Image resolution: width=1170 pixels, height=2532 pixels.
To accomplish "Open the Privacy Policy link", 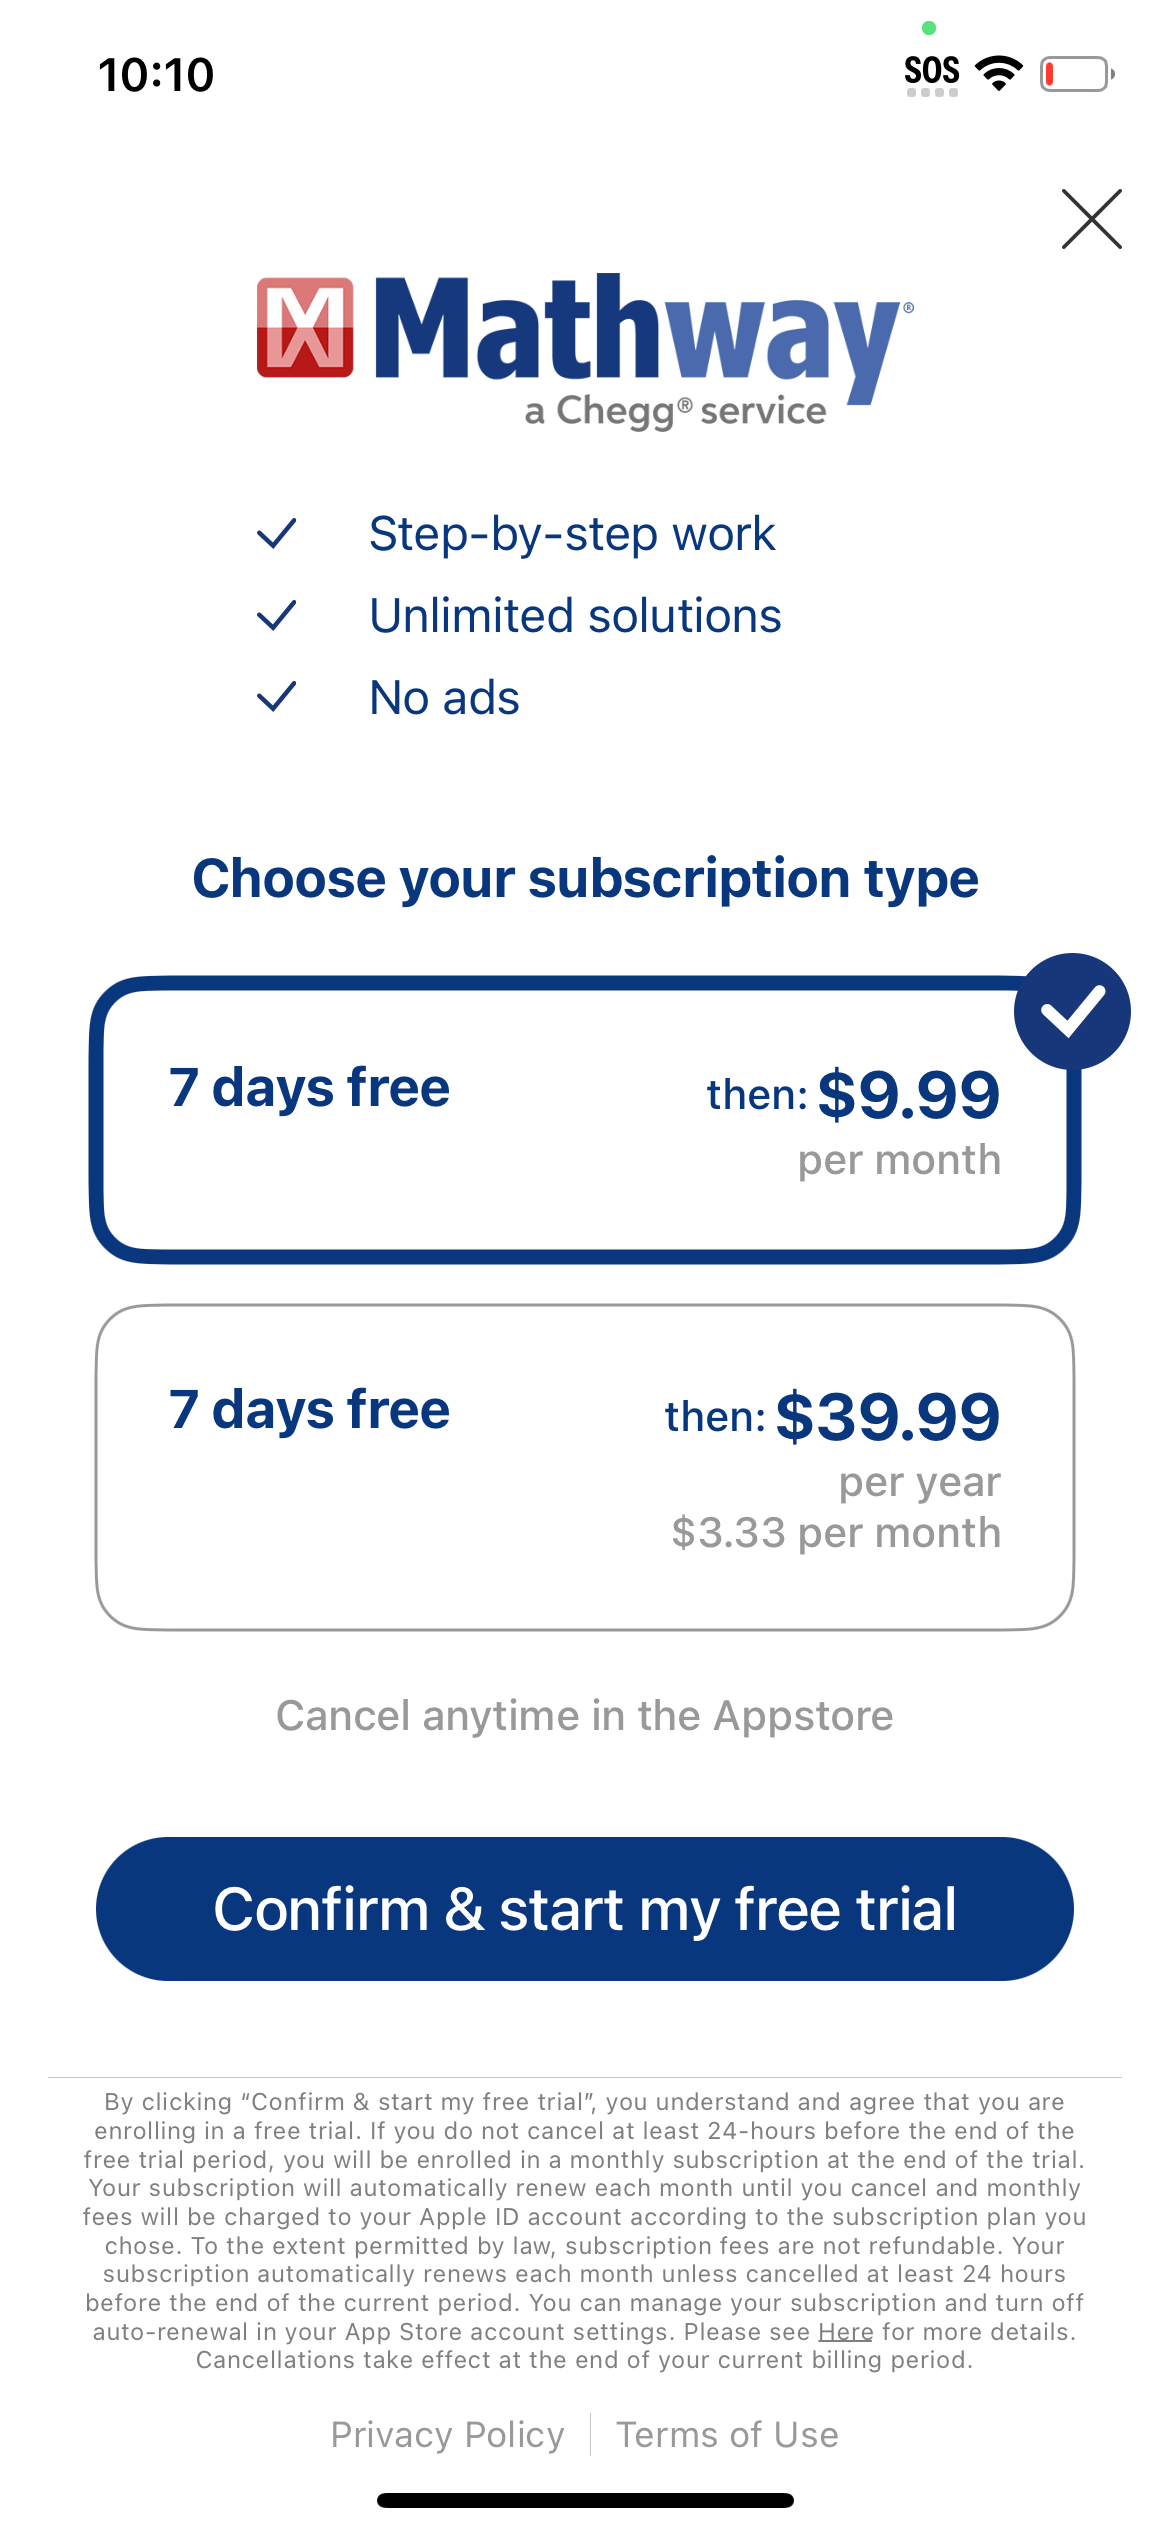I will tap(447, 2435).
